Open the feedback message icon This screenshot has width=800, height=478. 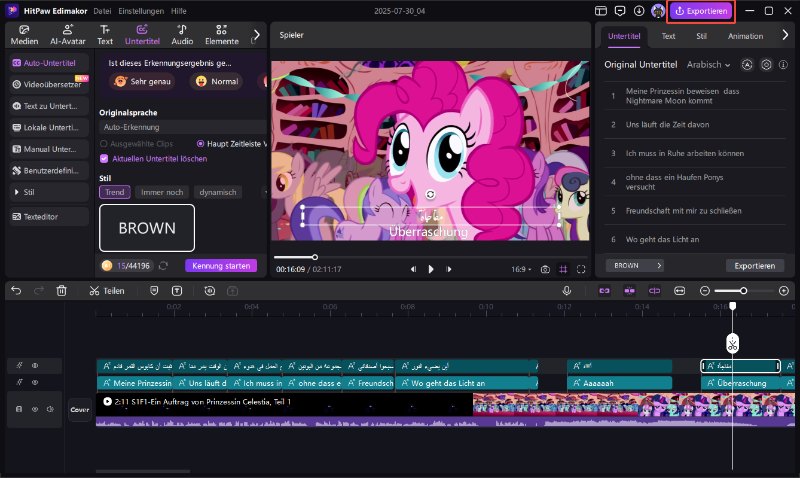click(620, 11)
